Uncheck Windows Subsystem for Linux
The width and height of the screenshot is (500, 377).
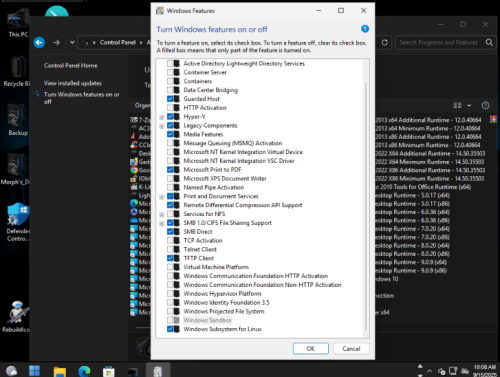coord(170,329)
